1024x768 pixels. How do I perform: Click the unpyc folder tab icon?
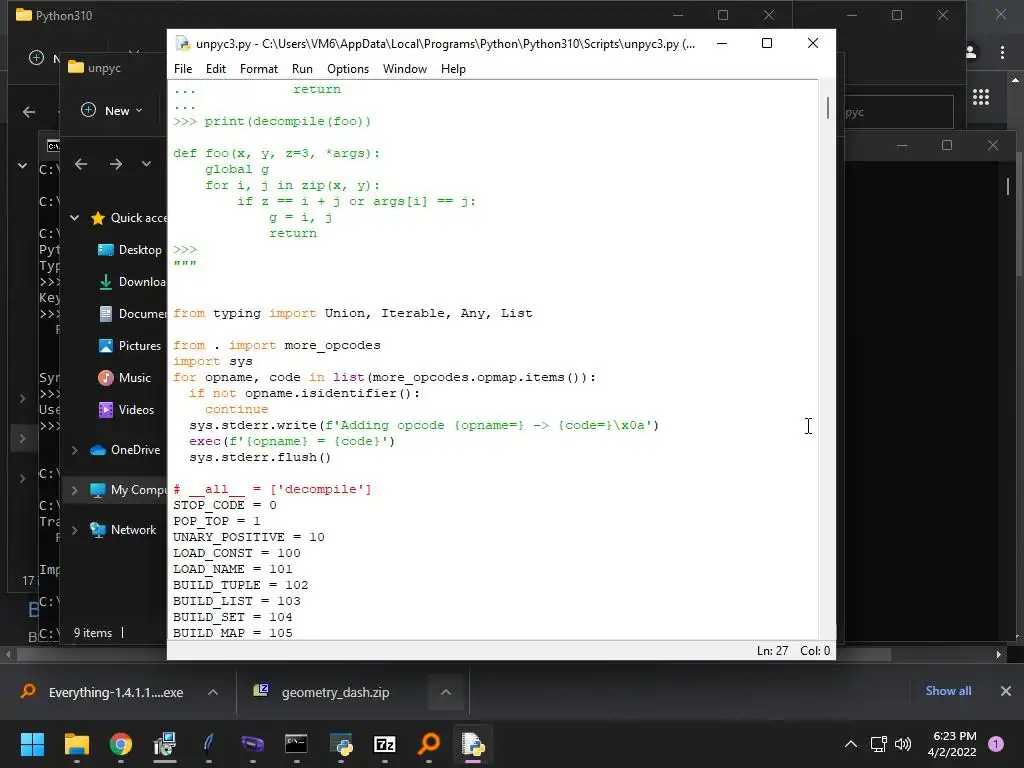76,67
